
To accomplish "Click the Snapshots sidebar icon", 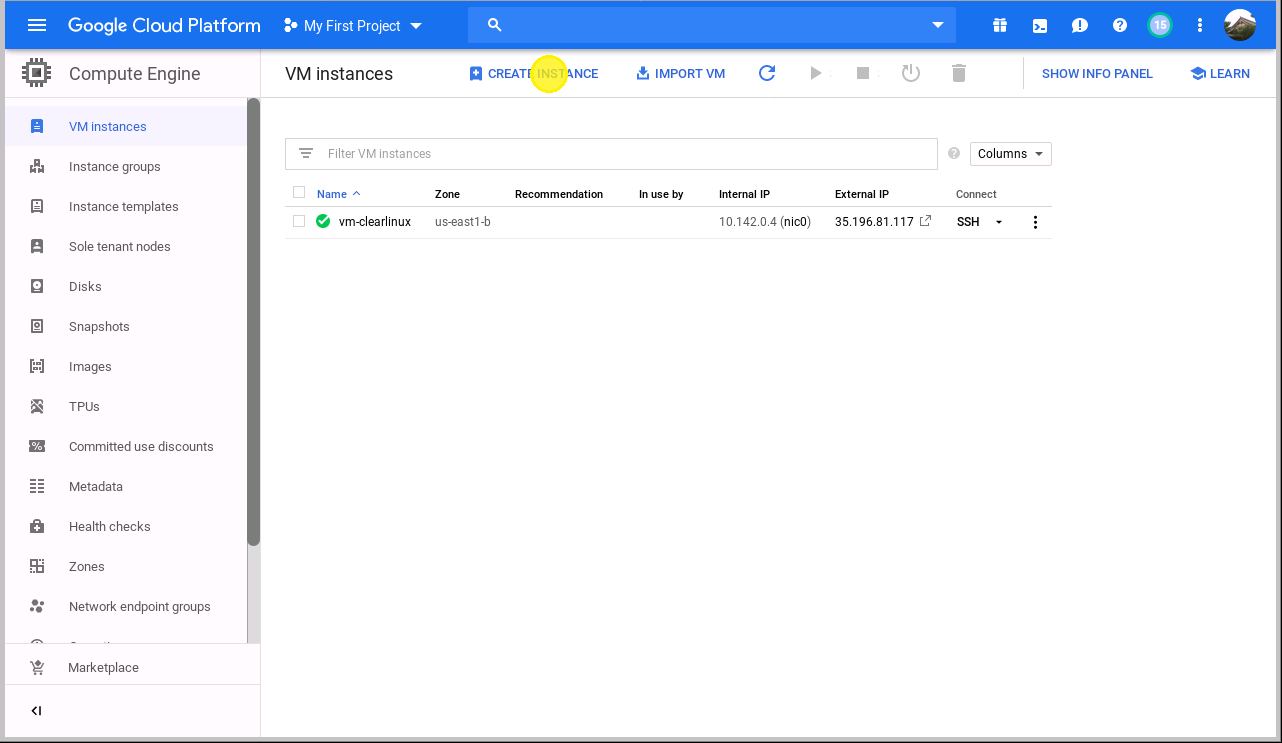I will [x=37, y=326].
